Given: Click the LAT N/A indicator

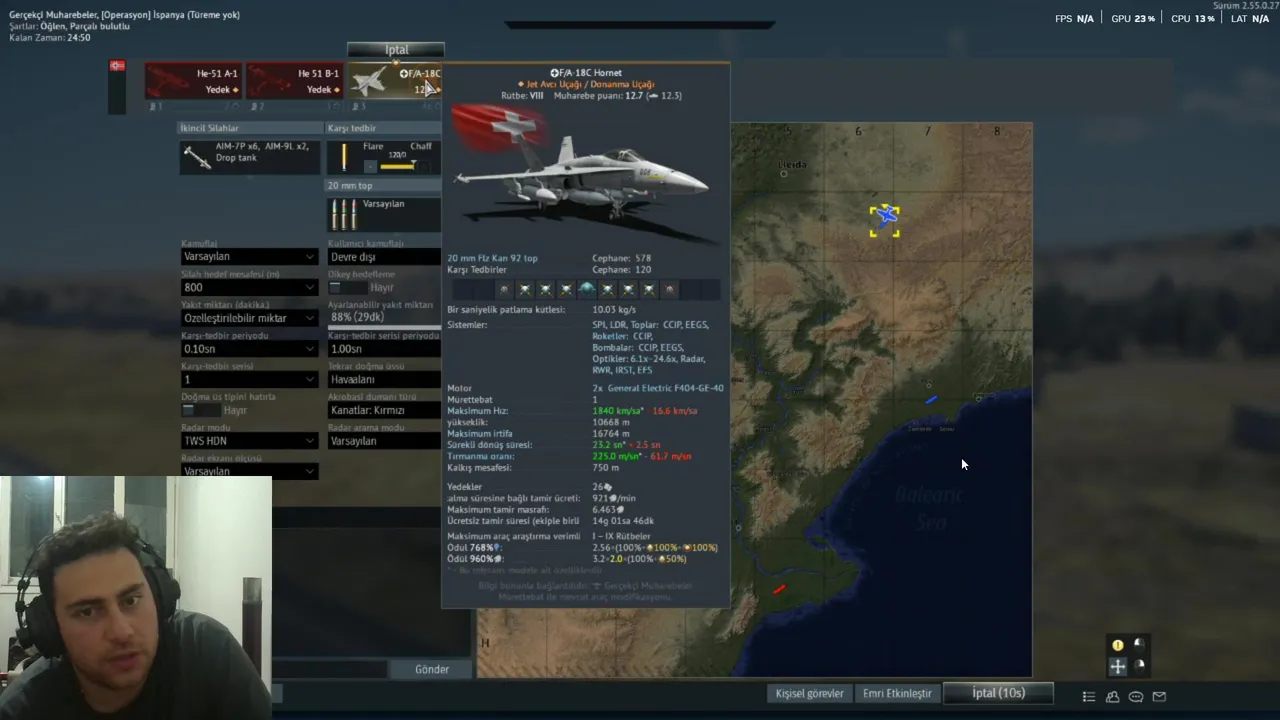Looking at the screenshot, I should (x=1250, y=19).
